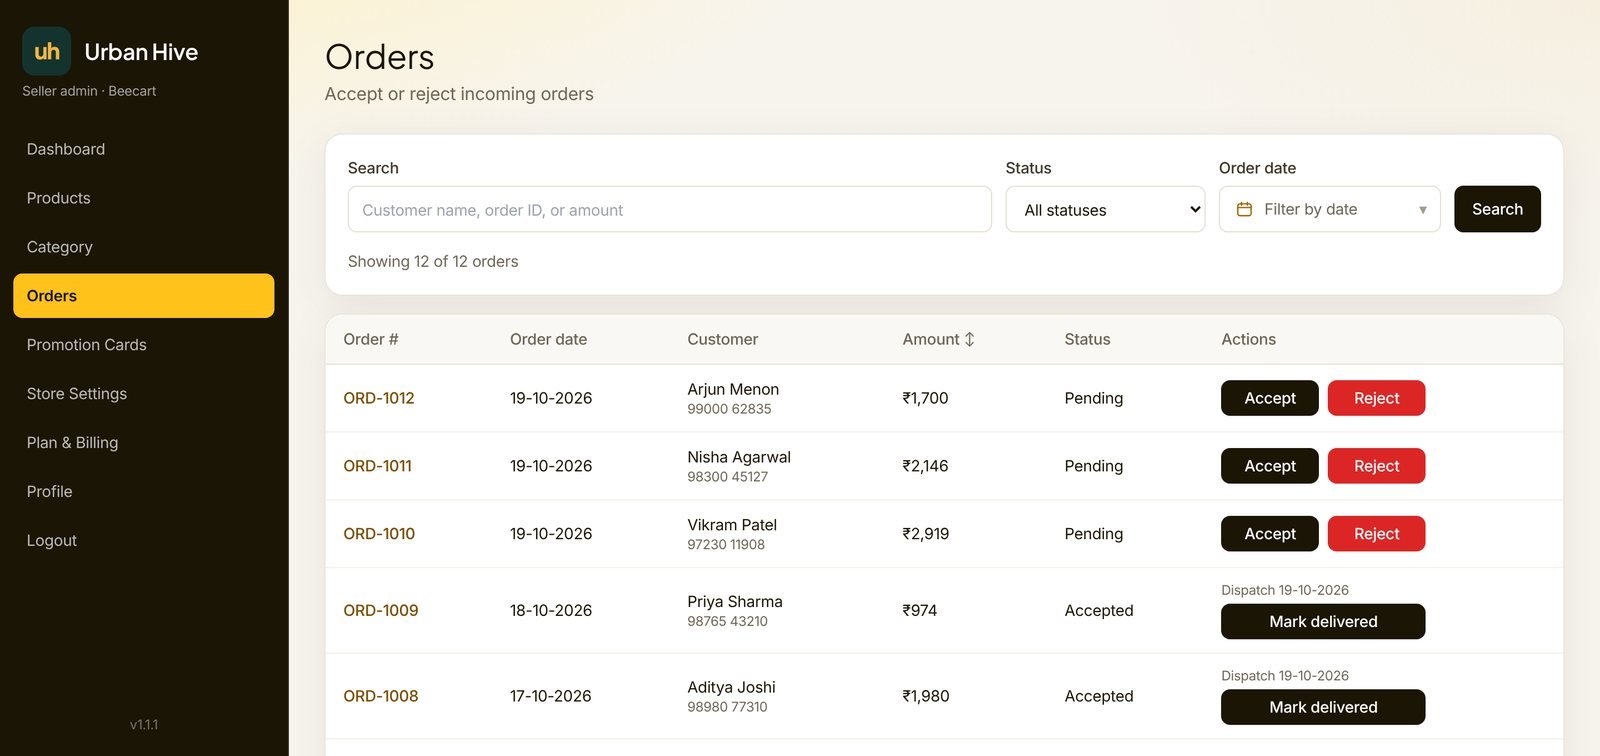Reject order ORD-1012
This screenshot has width=1600, height=756.
1376,398
